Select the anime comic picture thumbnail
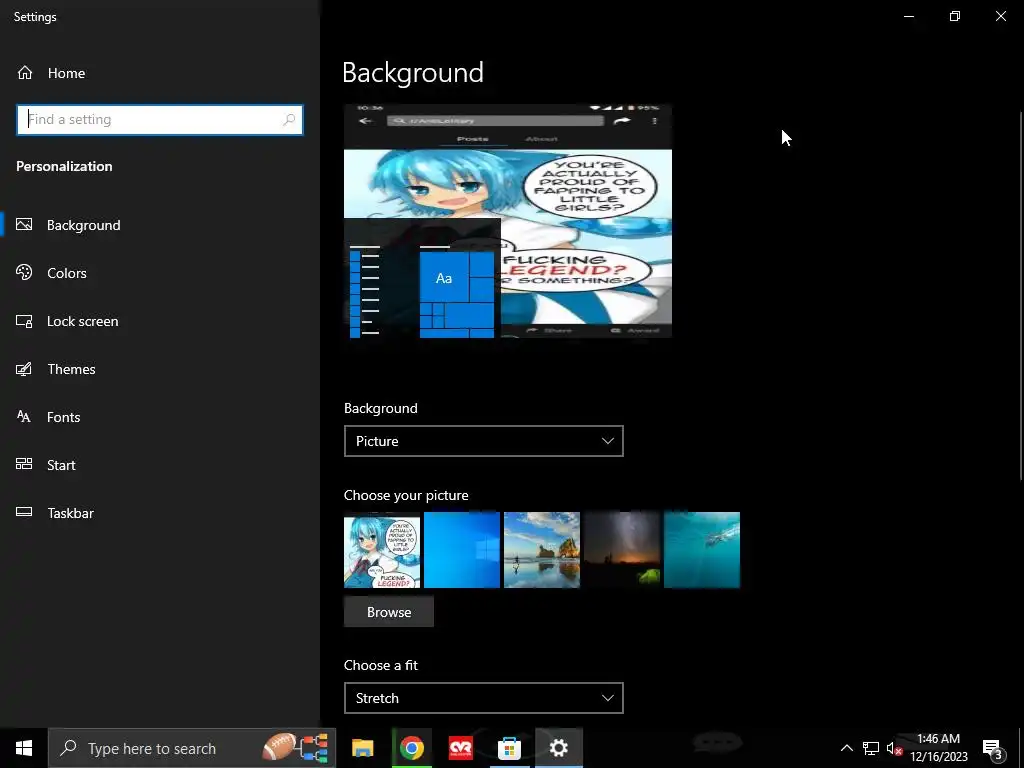The image size is (1024, 768). pyautogui.click(x=382, y=550)
